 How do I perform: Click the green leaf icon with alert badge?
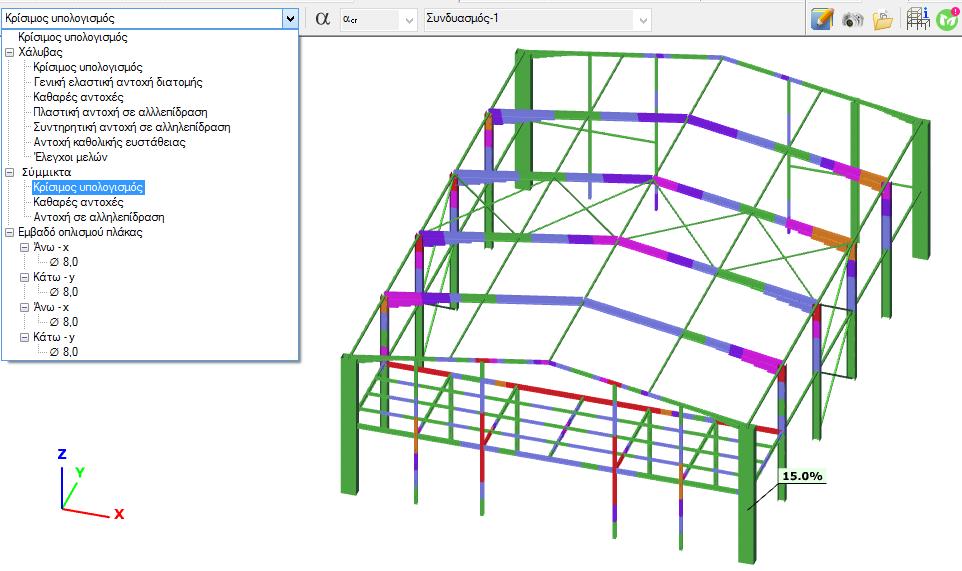(x=947, y=19)
